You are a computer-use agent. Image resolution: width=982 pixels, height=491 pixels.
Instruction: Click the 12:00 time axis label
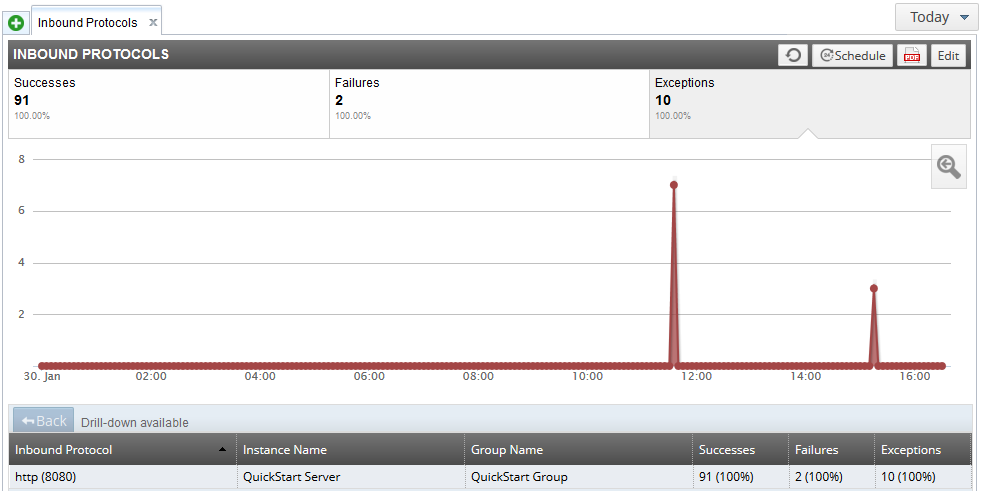(696, 376)
